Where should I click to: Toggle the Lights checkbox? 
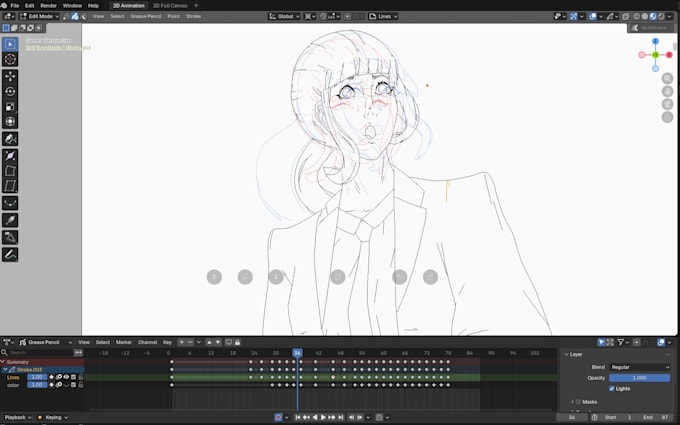point(612,389)
